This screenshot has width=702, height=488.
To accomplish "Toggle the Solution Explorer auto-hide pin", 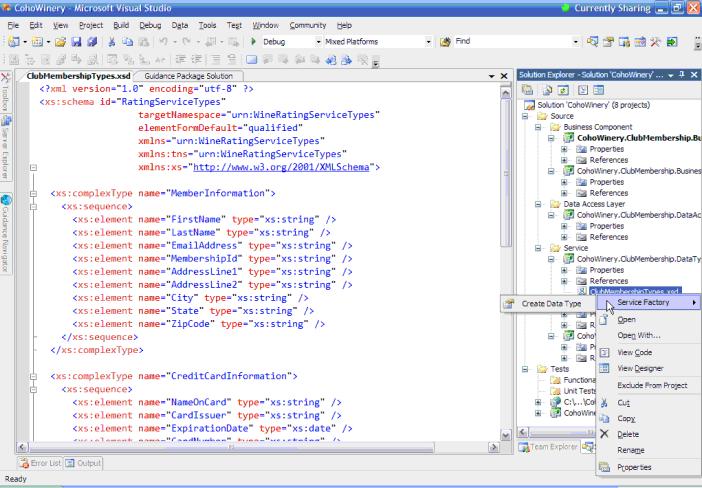I will (x=682, y=75).
